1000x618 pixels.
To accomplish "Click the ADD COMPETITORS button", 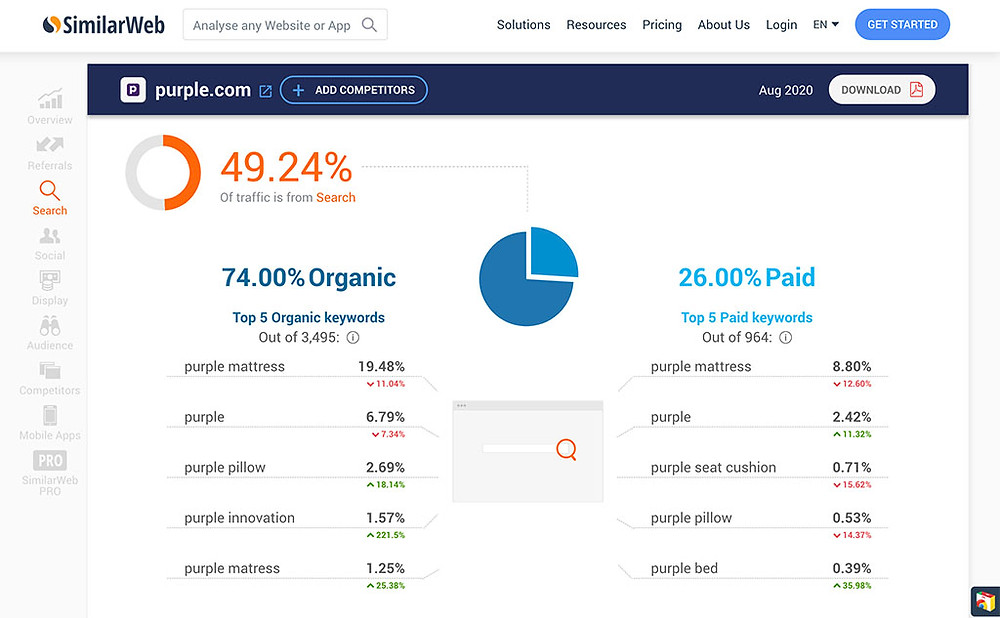I will click(x=354, y=90).
